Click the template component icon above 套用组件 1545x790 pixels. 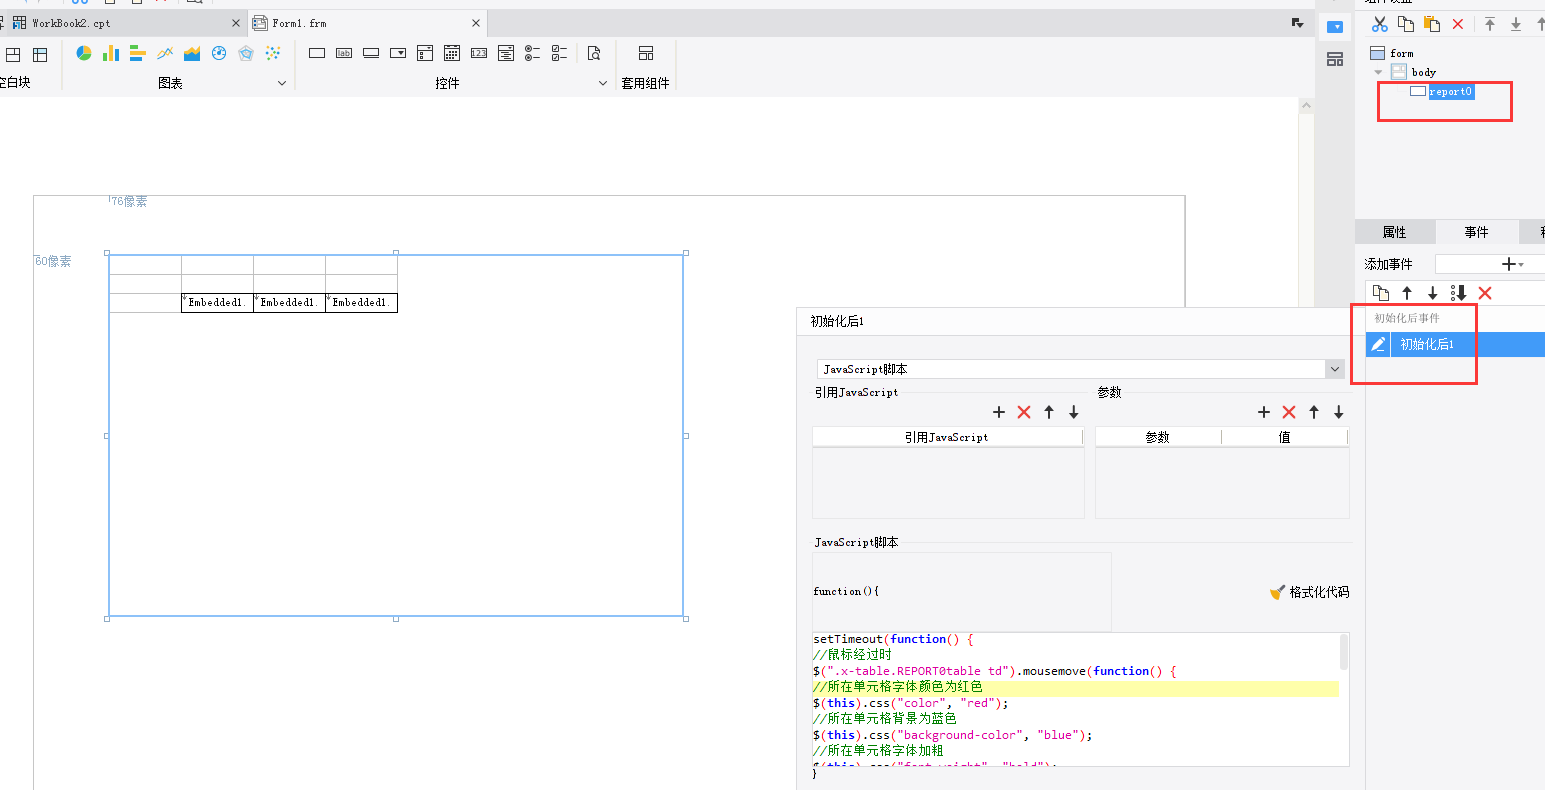click(x=646, y=53)
